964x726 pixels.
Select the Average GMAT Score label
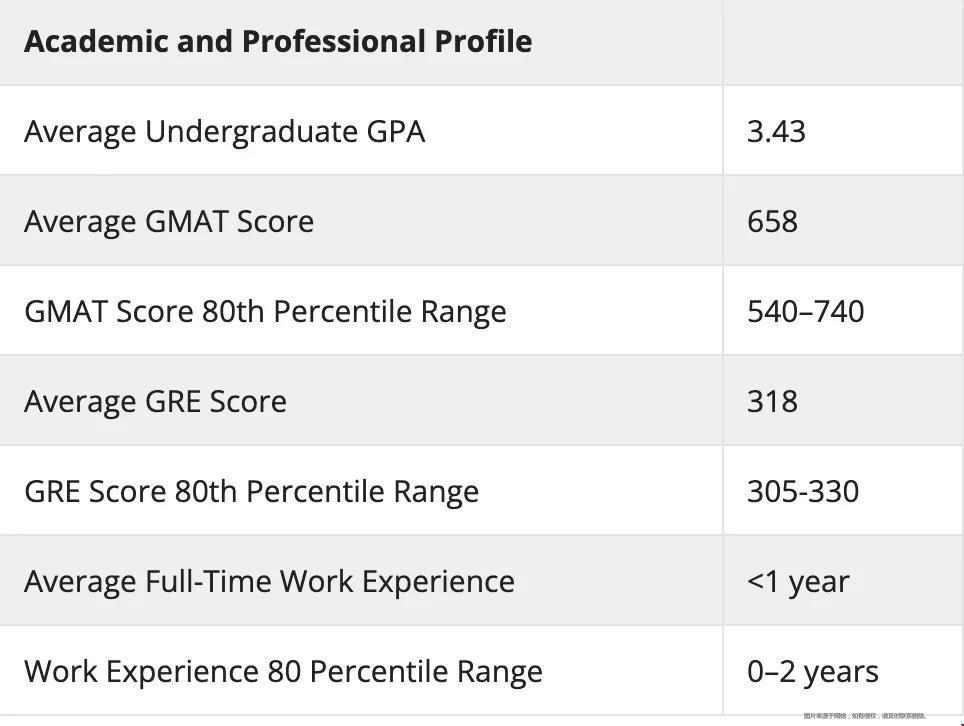coord(169,221)
